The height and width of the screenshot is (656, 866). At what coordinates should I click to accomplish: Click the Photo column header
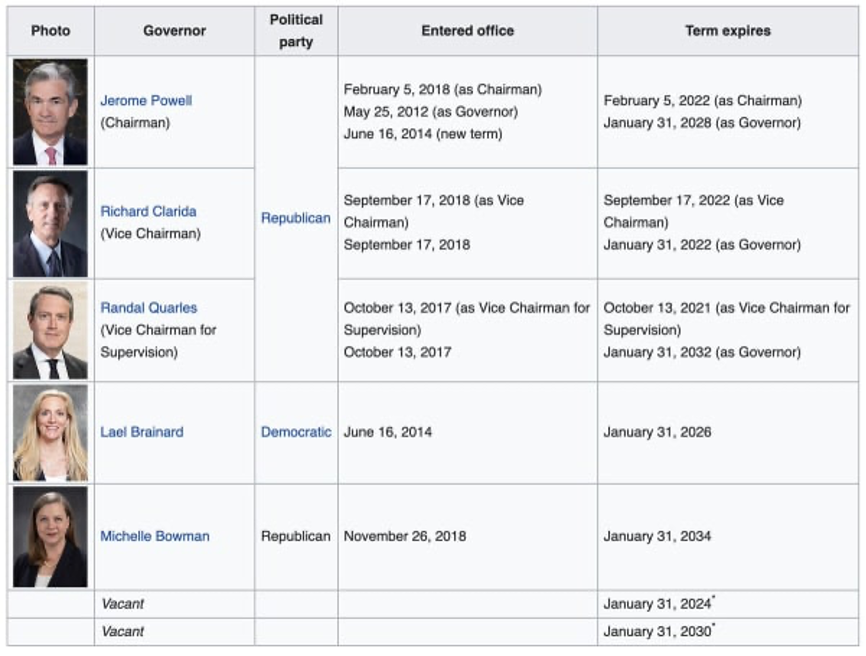point(50,31)
